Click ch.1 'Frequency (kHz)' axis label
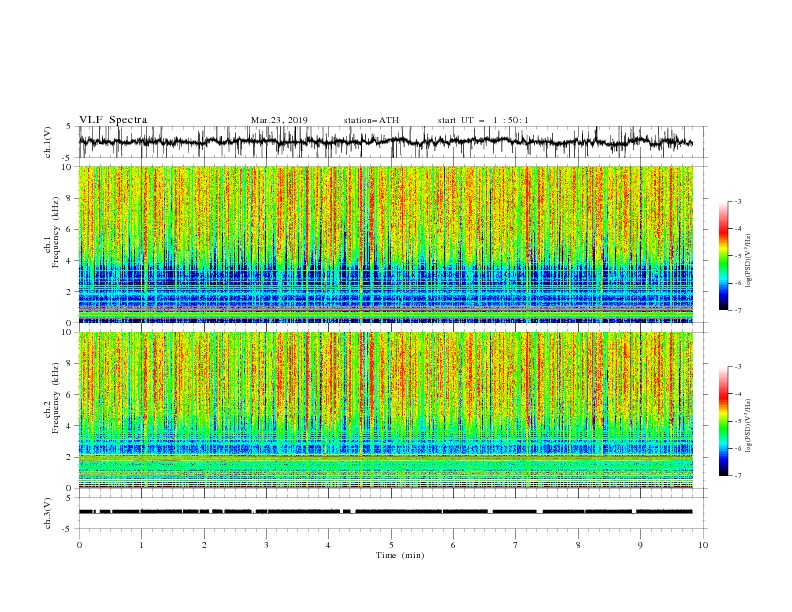The width and height of the screenshot is (792, 612). pos(56,232)
